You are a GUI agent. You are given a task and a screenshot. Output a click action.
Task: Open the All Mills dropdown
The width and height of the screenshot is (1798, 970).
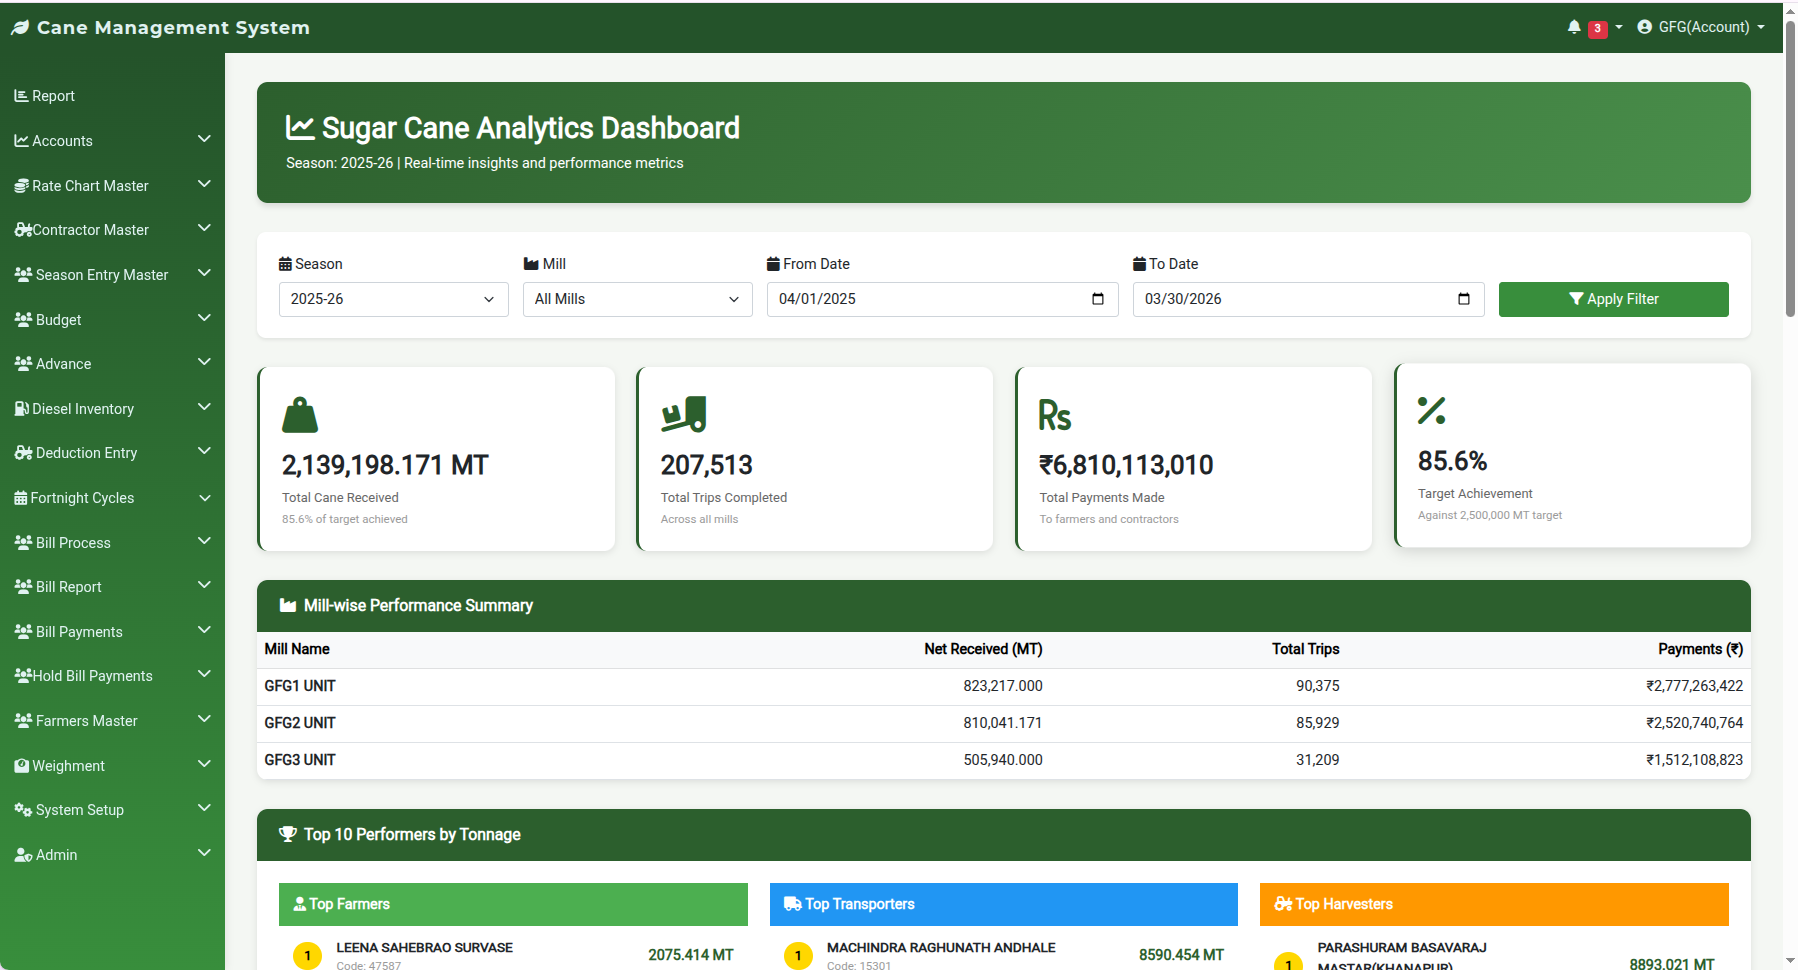[637, 299]
